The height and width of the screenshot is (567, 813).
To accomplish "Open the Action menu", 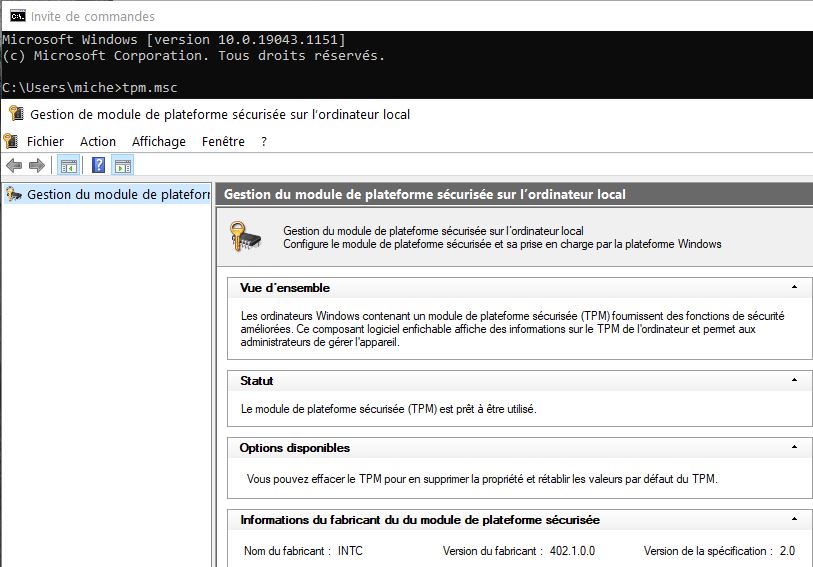I will 98,141.
